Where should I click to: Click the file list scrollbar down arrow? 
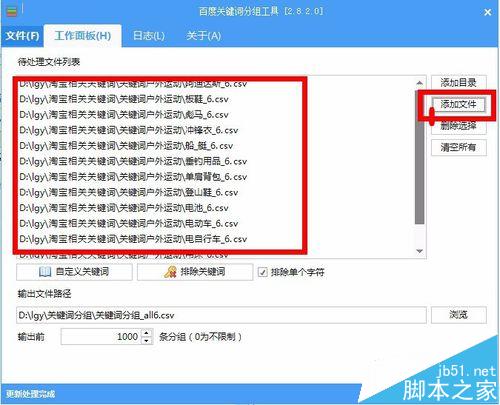420,251
